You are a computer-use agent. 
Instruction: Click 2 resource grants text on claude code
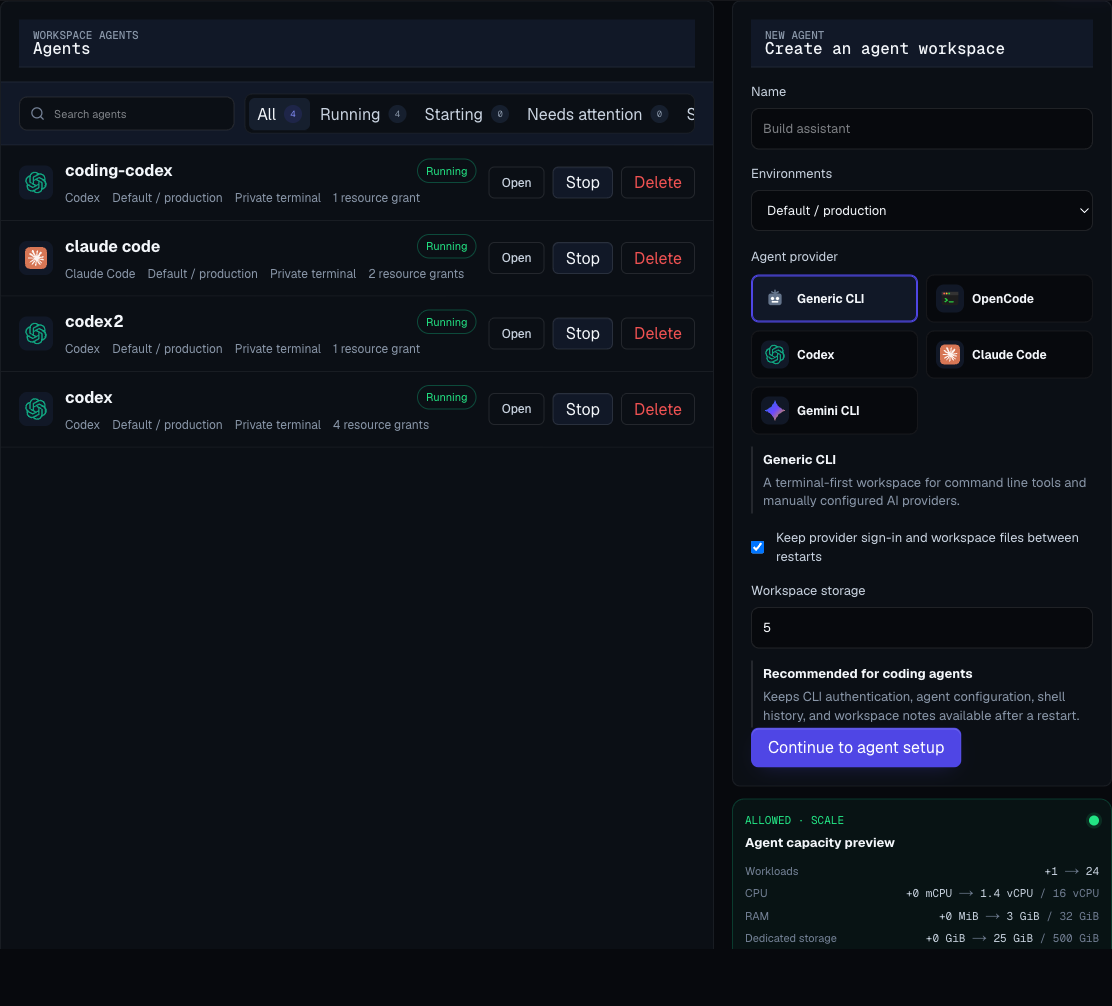[x=416, y=274]
